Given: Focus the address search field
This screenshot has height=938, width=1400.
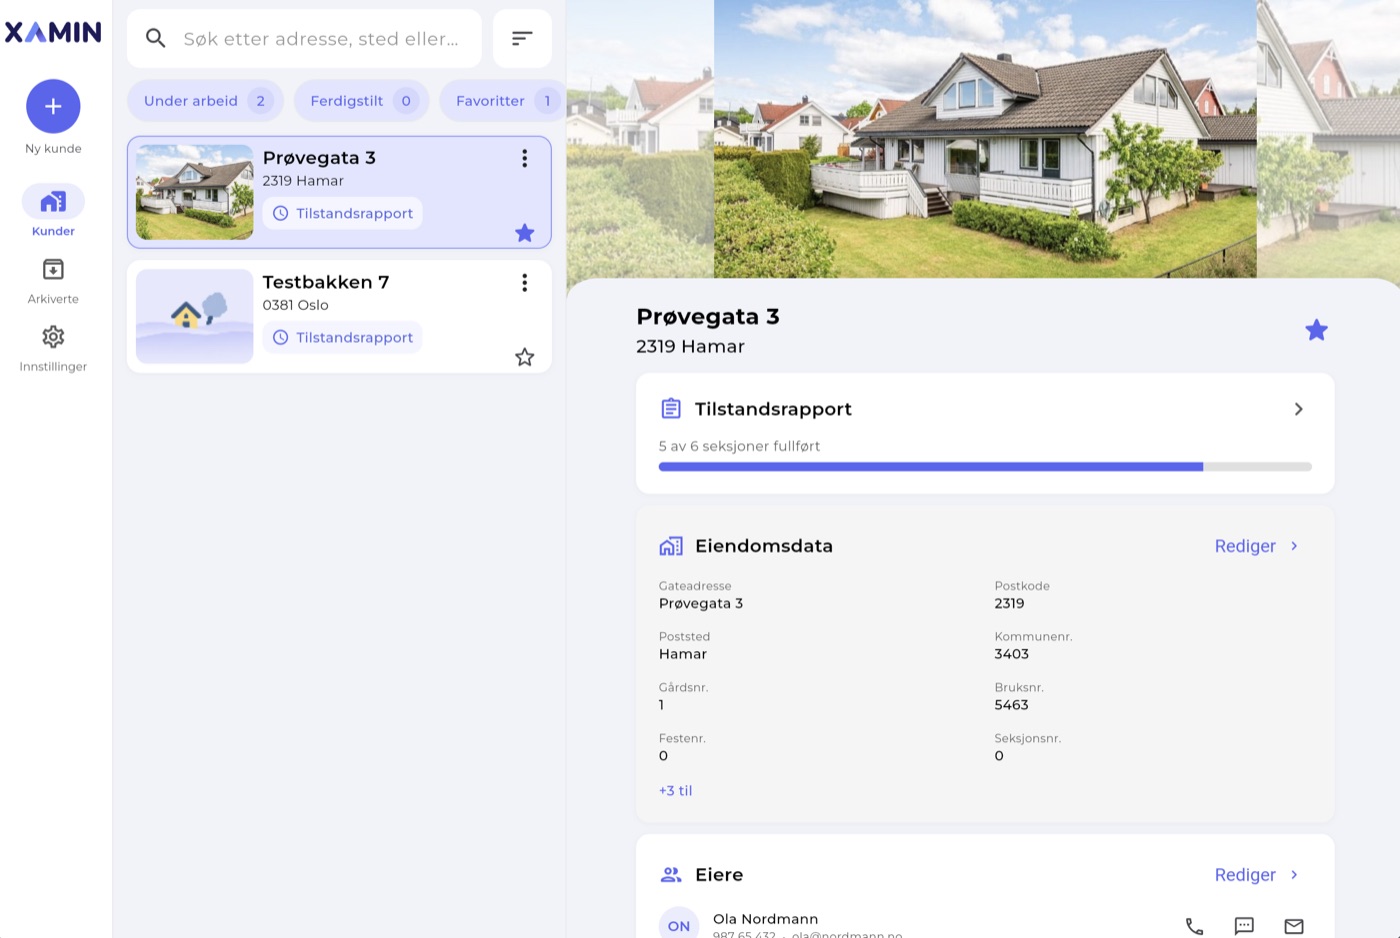Looking at the screenshot, I should [x=304, y=39].
